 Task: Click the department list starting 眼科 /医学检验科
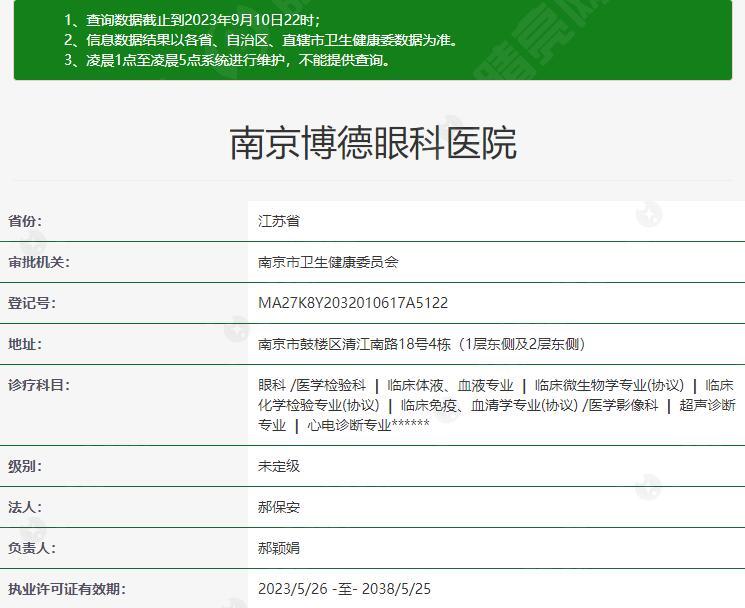[497, 405]
